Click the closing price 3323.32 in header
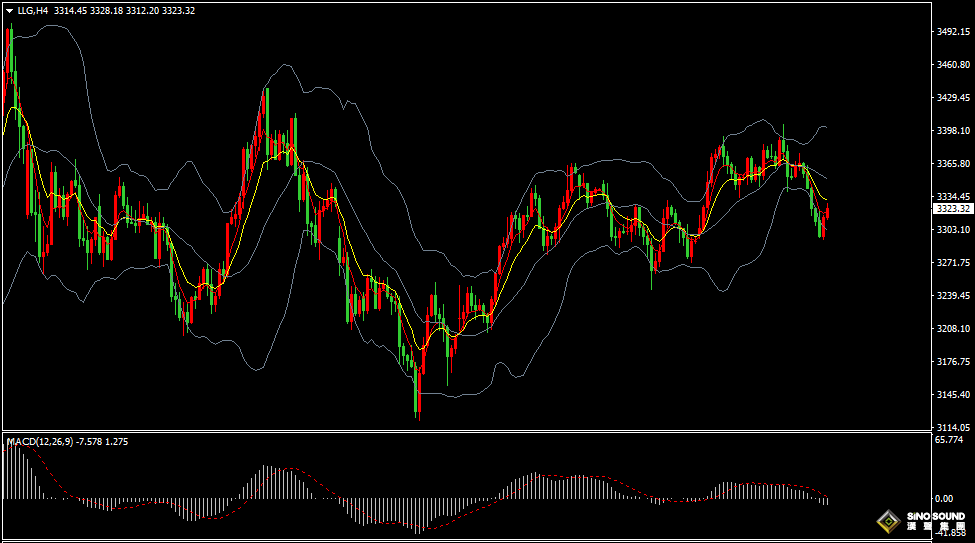Screen dimensions: 975x543 coord(177,11)
